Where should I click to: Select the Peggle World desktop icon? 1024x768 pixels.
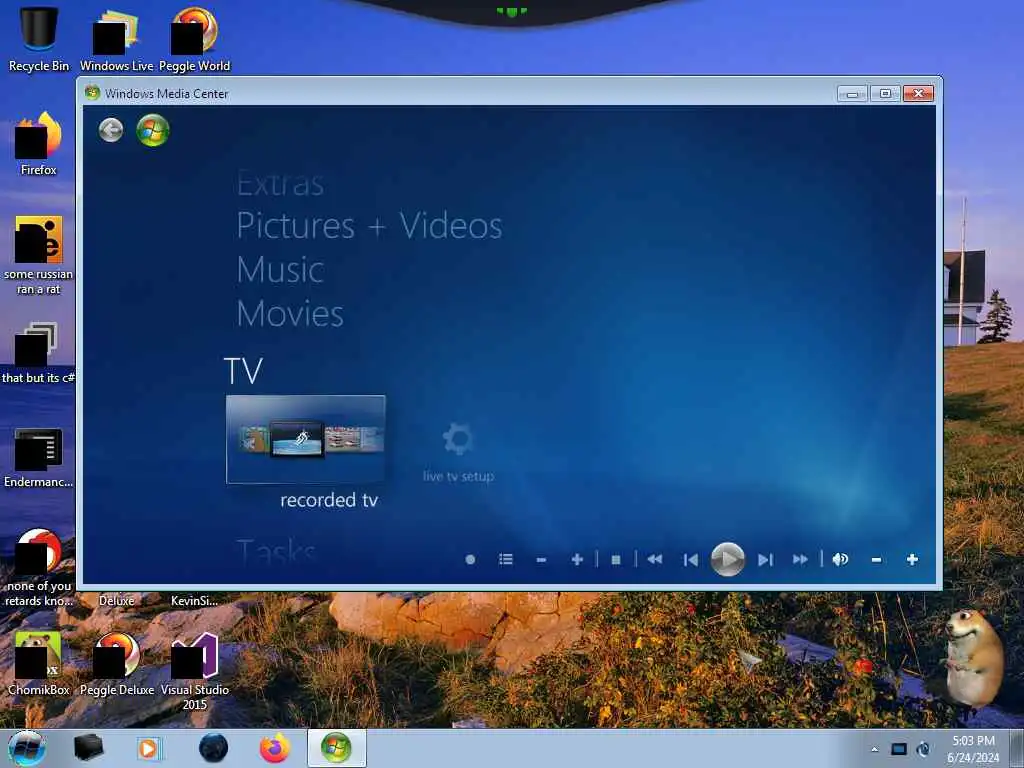[195, 39]
